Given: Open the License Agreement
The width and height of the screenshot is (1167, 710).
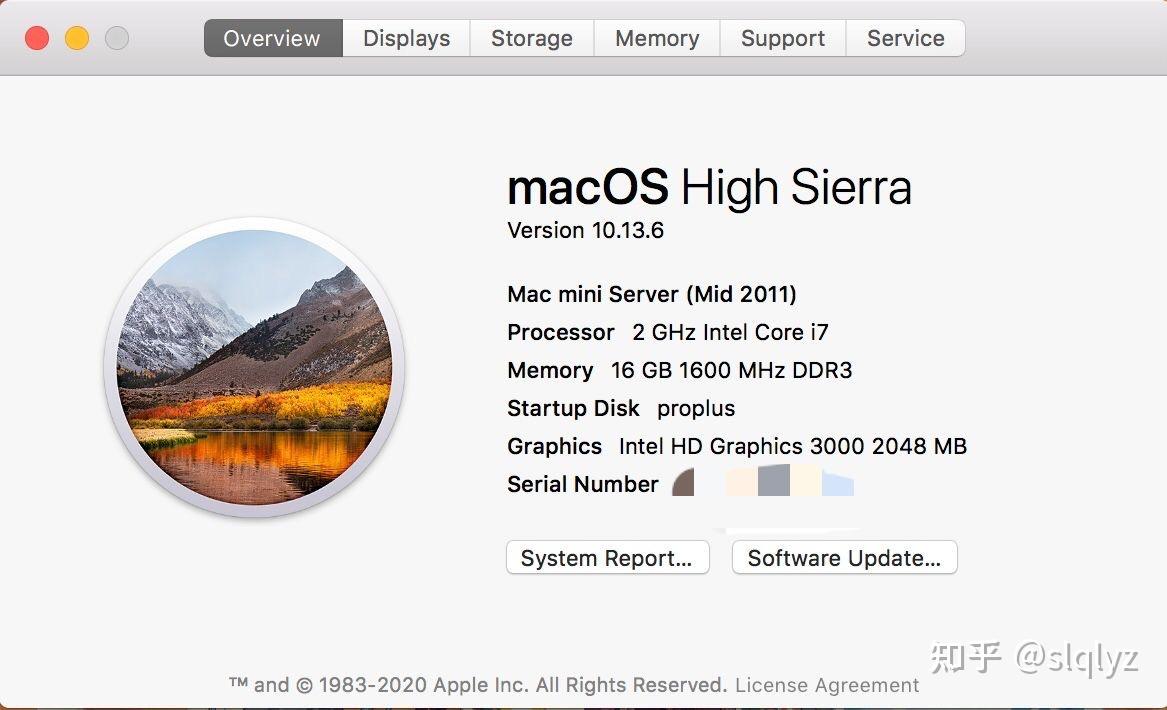Looking at the screenshot, I should (826, 685).
